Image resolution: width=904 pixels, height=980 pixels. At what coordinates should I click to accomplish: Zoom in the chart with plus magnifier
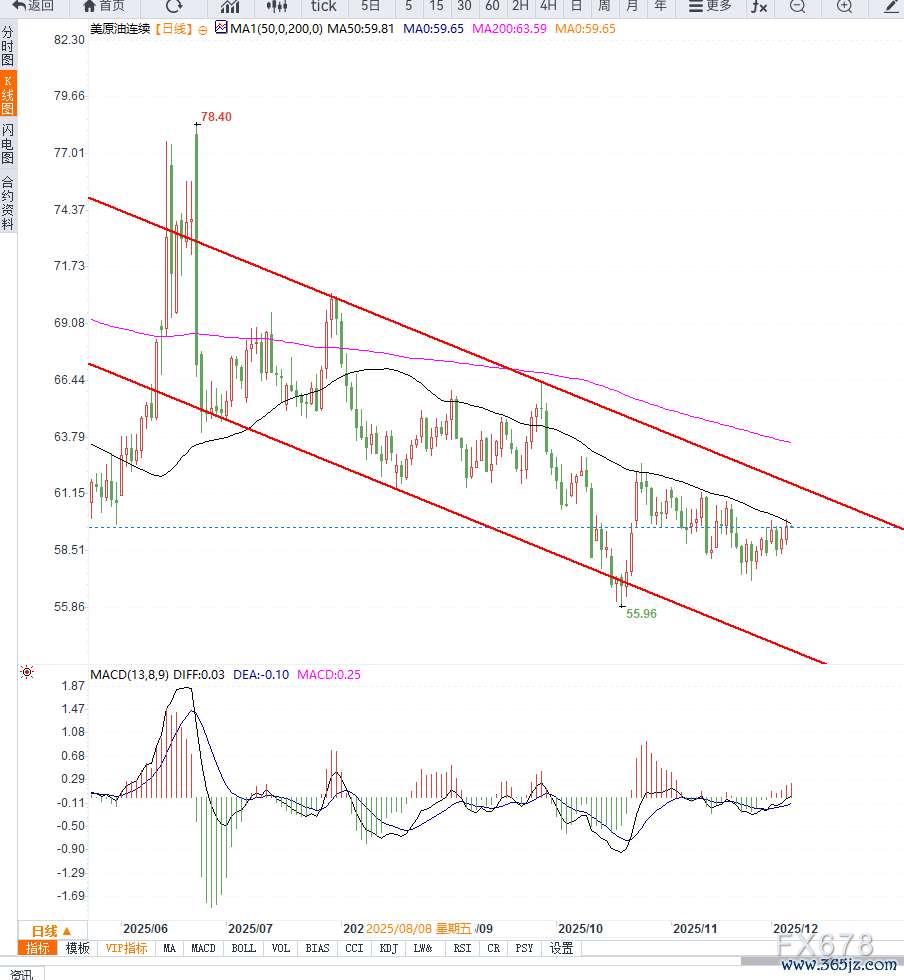click(844, 7)
